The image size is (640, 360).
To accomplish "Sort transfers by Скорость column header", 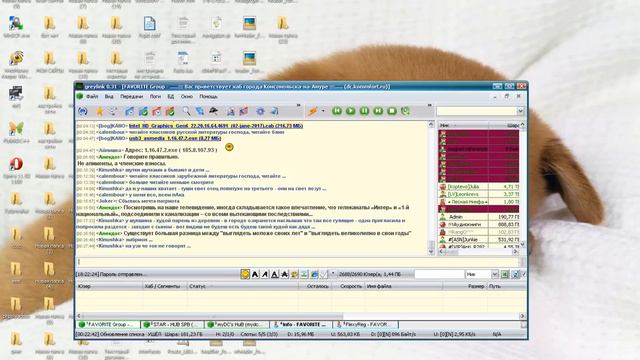I will 348,286.
